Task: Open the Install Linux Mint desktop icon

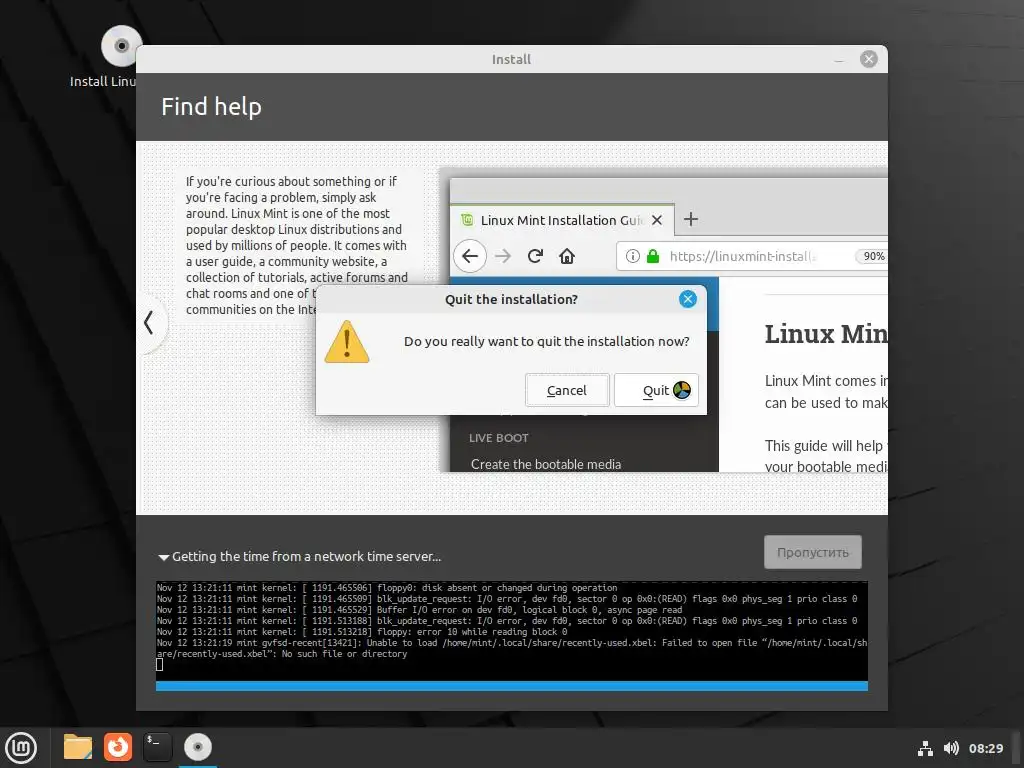Action: coord(121,46)
